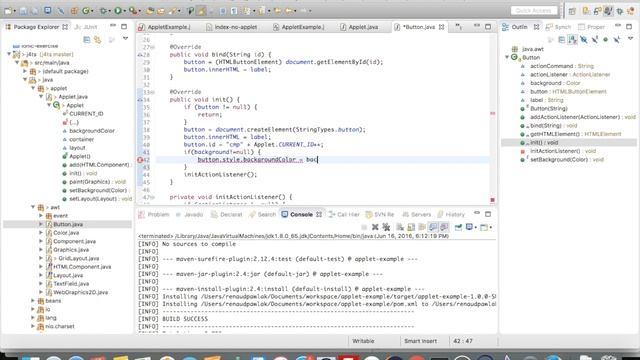Collapse the src/main/java folder node
The height and width of the screenshot is (360, 640).
17,62
